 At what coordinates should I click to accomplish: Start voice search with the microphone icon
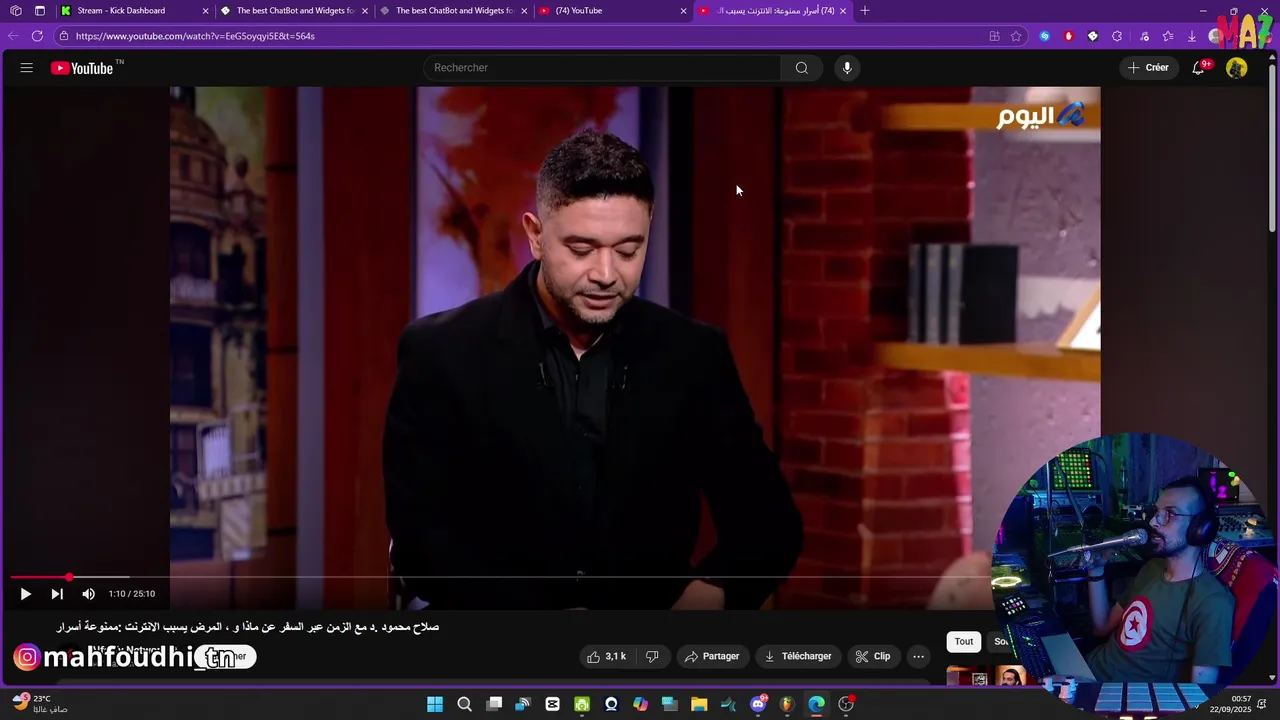click(x=847, y=68)
